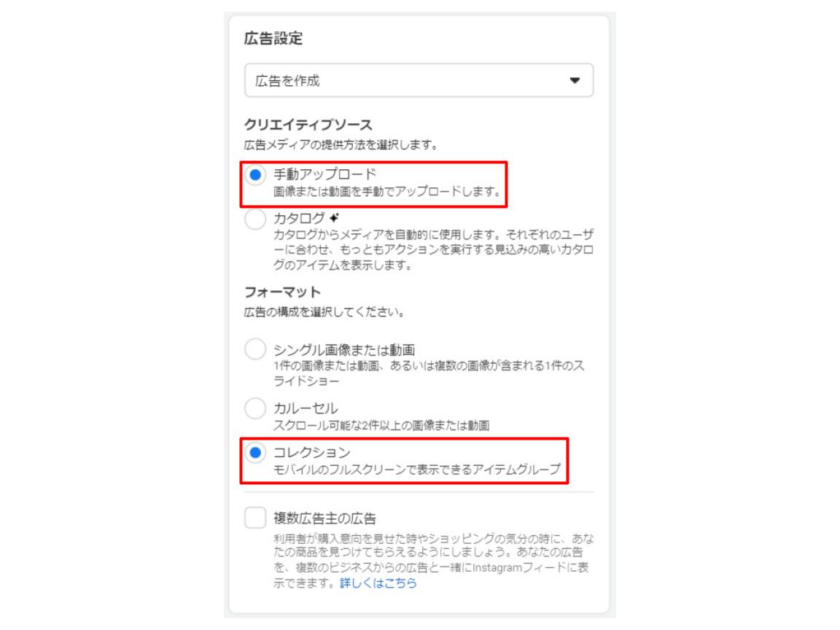Select the 手動アップロード radio button
The width and height of the screenshot is (840, 630).
256,175
